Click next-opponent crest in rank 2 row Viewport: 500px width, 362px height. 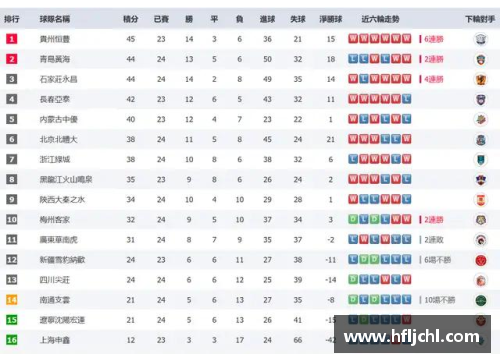click(480, 59)
